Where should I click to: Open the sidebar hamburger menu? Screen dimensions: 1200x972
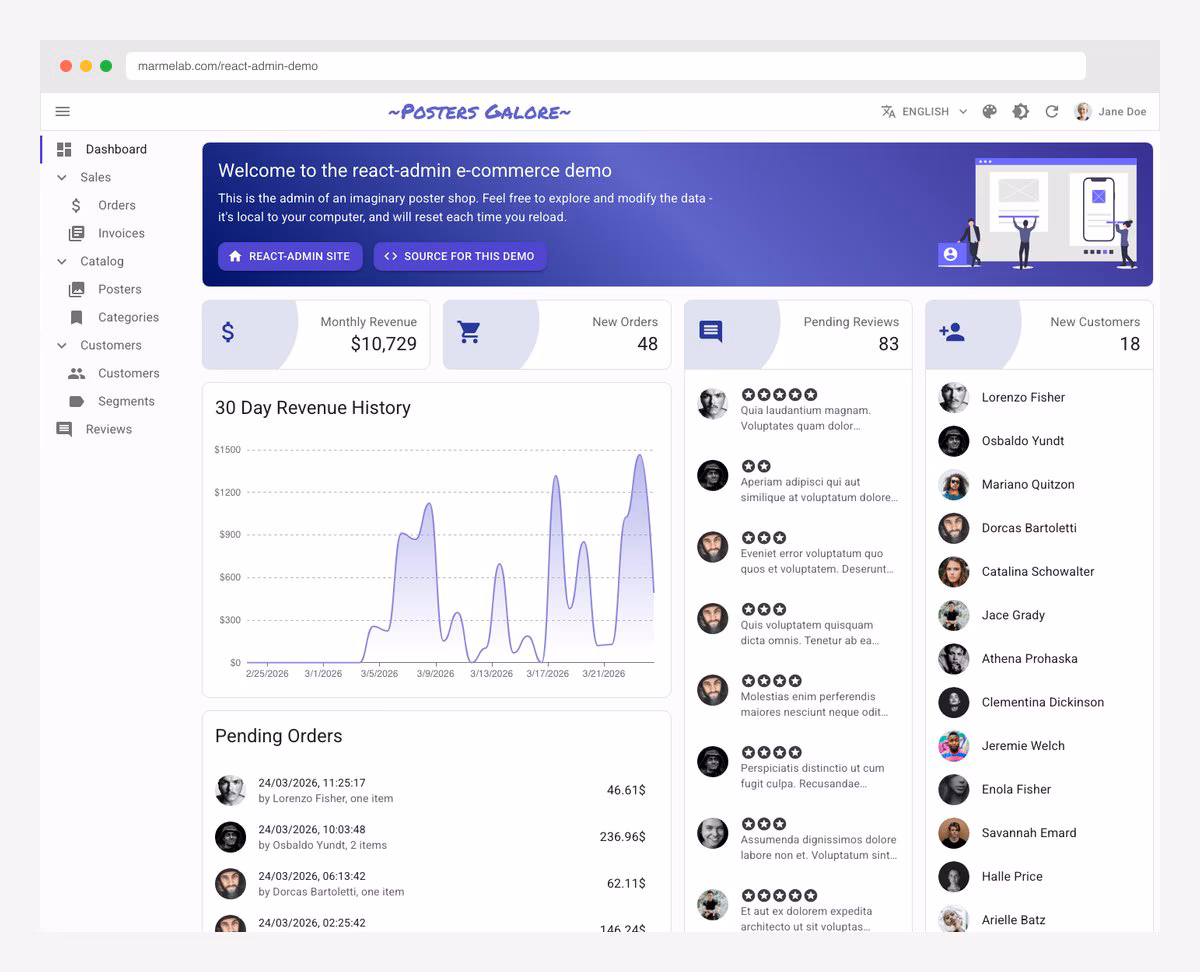pyautogui.click(x=62, y=111)
